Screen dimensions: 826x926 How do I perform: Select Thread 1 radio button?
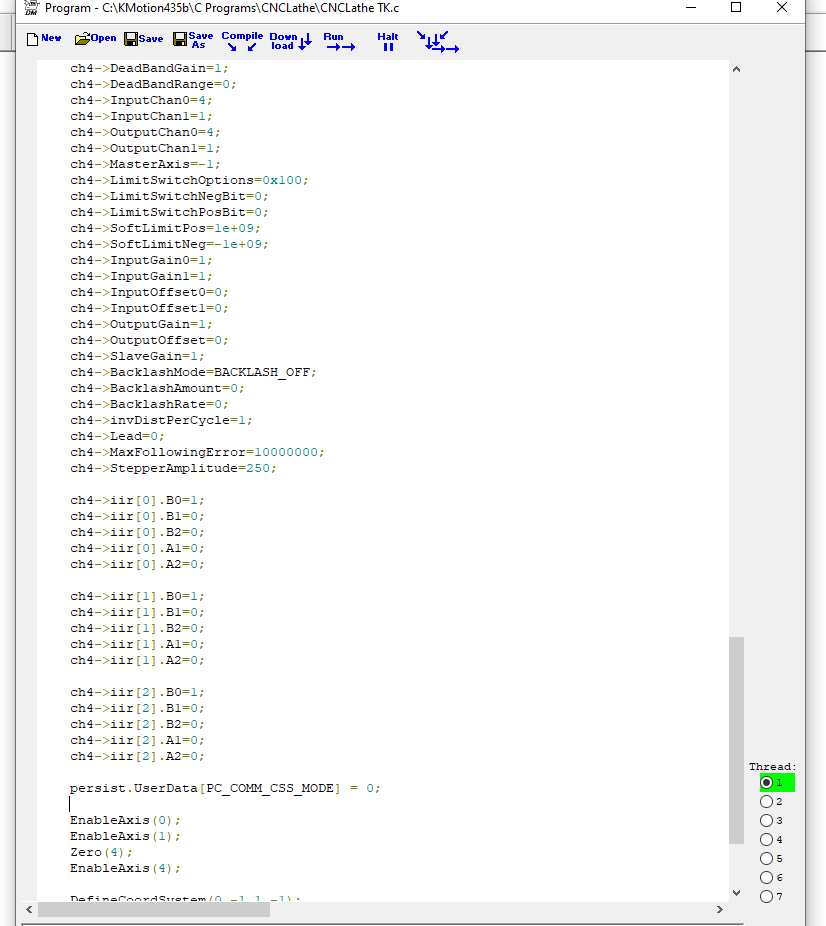point(767,782)
